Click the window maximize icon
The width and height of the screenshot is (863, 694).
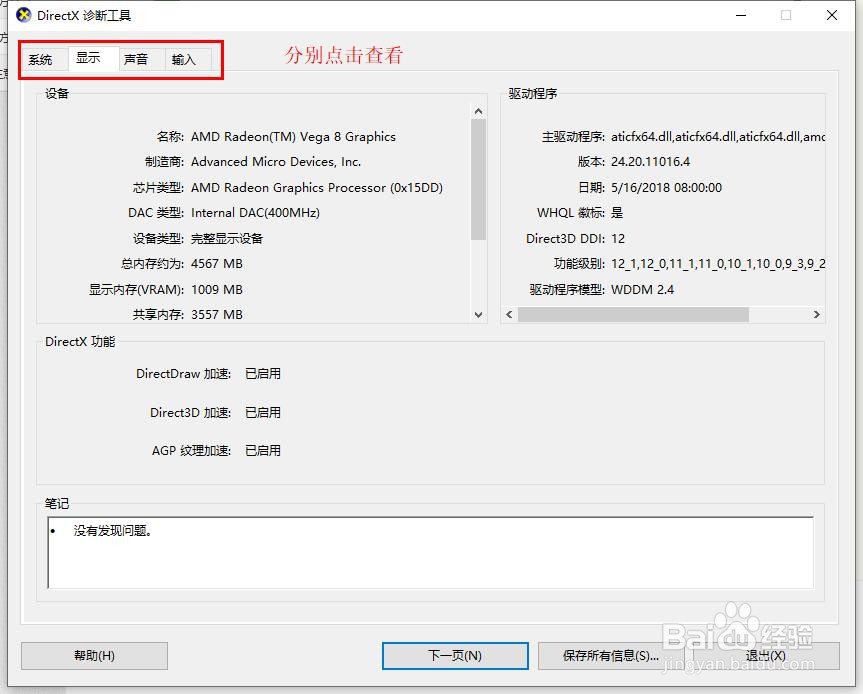click(x=784, y=16)
